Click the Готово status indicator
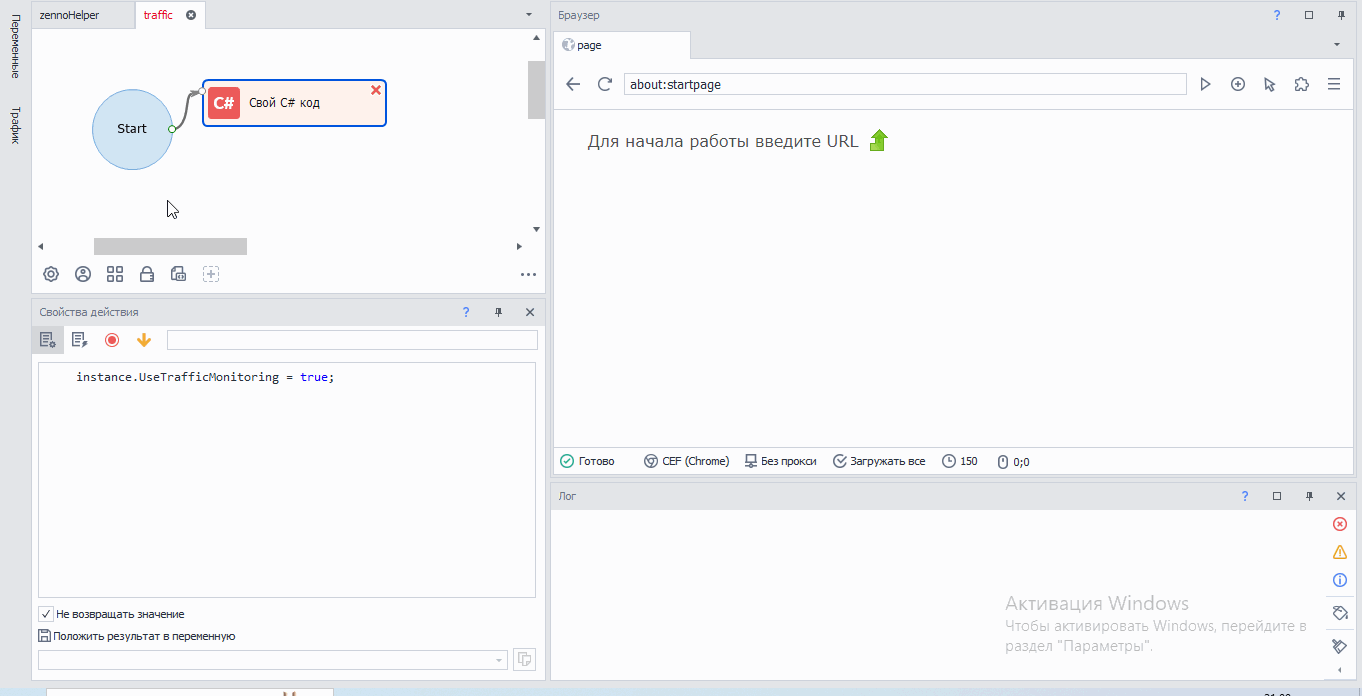 pyautogui.click(x=587, y=461)
